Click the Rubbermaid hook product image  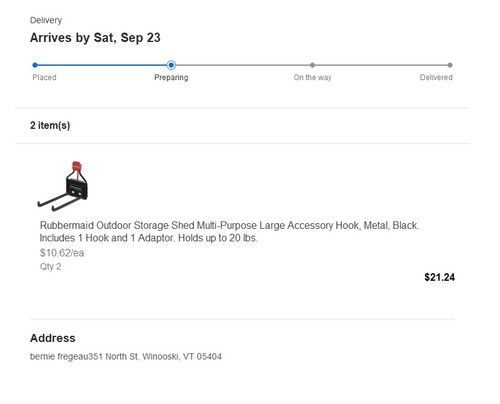coord(63,186)
